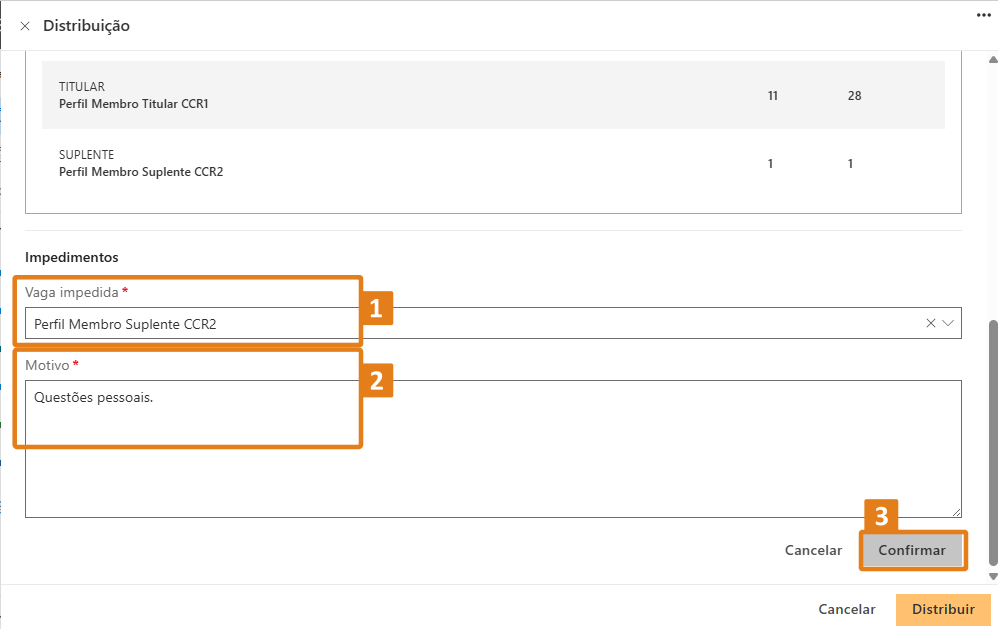The width and height of the screenshot is (998, 629).
Task: Click the value 28 in TITULAR row
Action: click(854, 96)
